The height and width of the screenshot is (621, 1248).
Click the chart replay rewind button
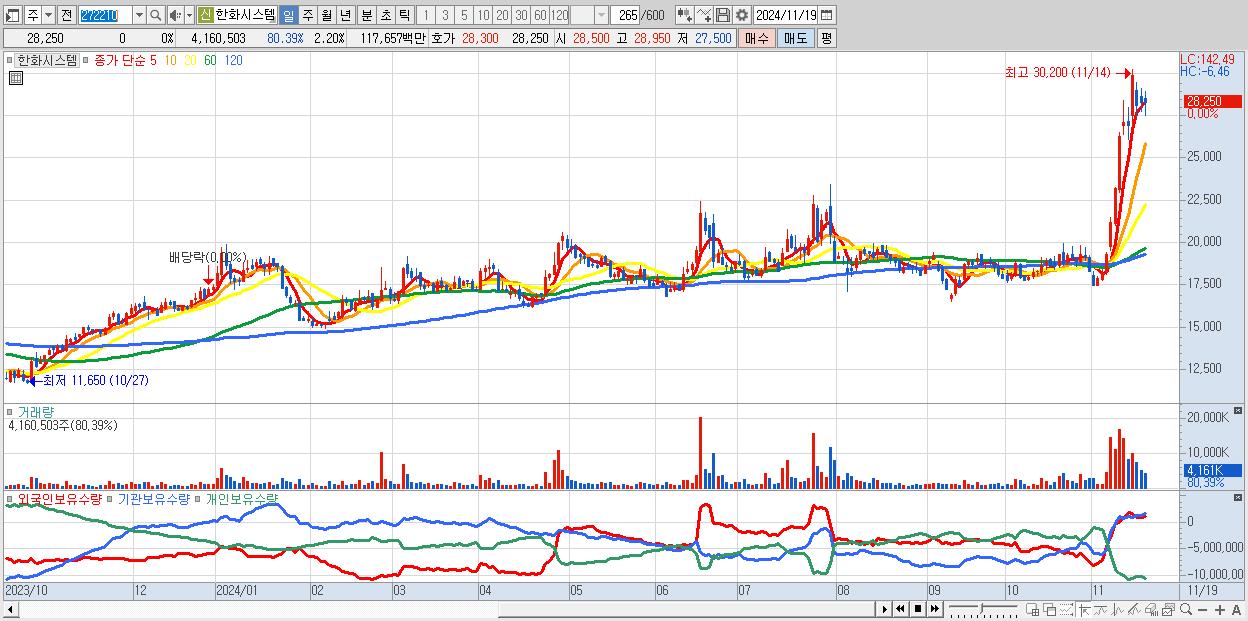(x=901, y=609)
